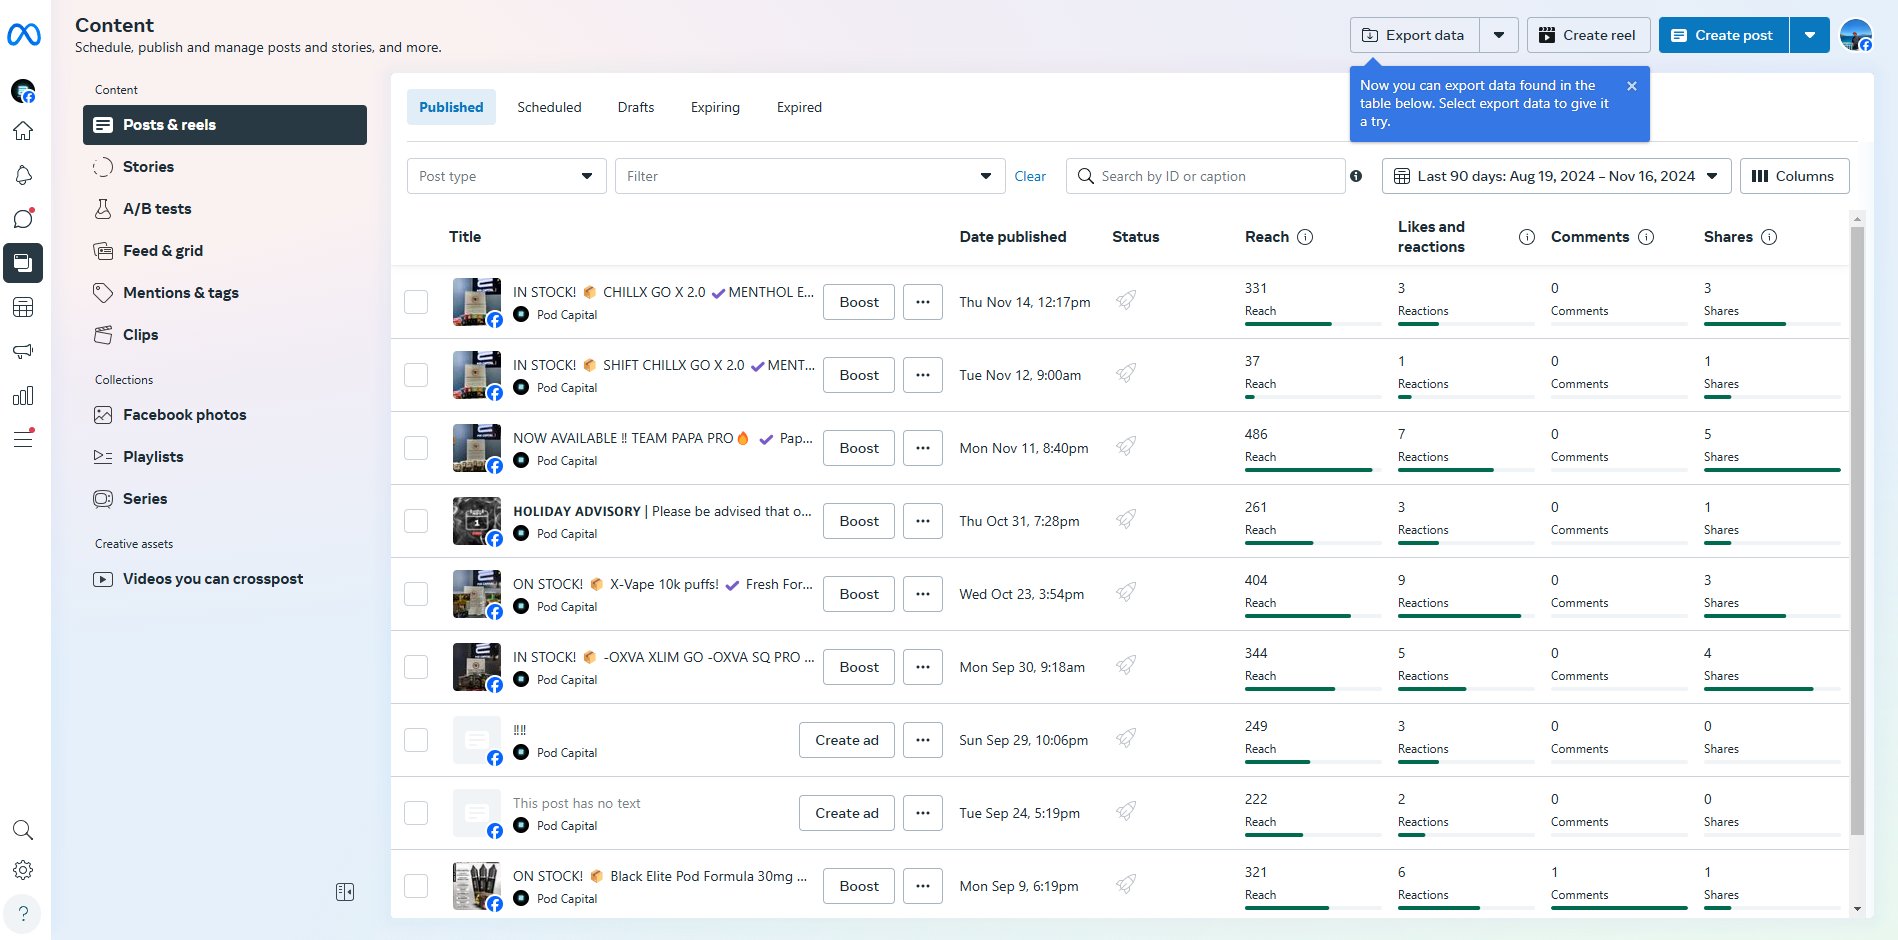This screenshot has width=1898, height=940.
Task: Open the Post type dropdown
Action: [506, 176]
